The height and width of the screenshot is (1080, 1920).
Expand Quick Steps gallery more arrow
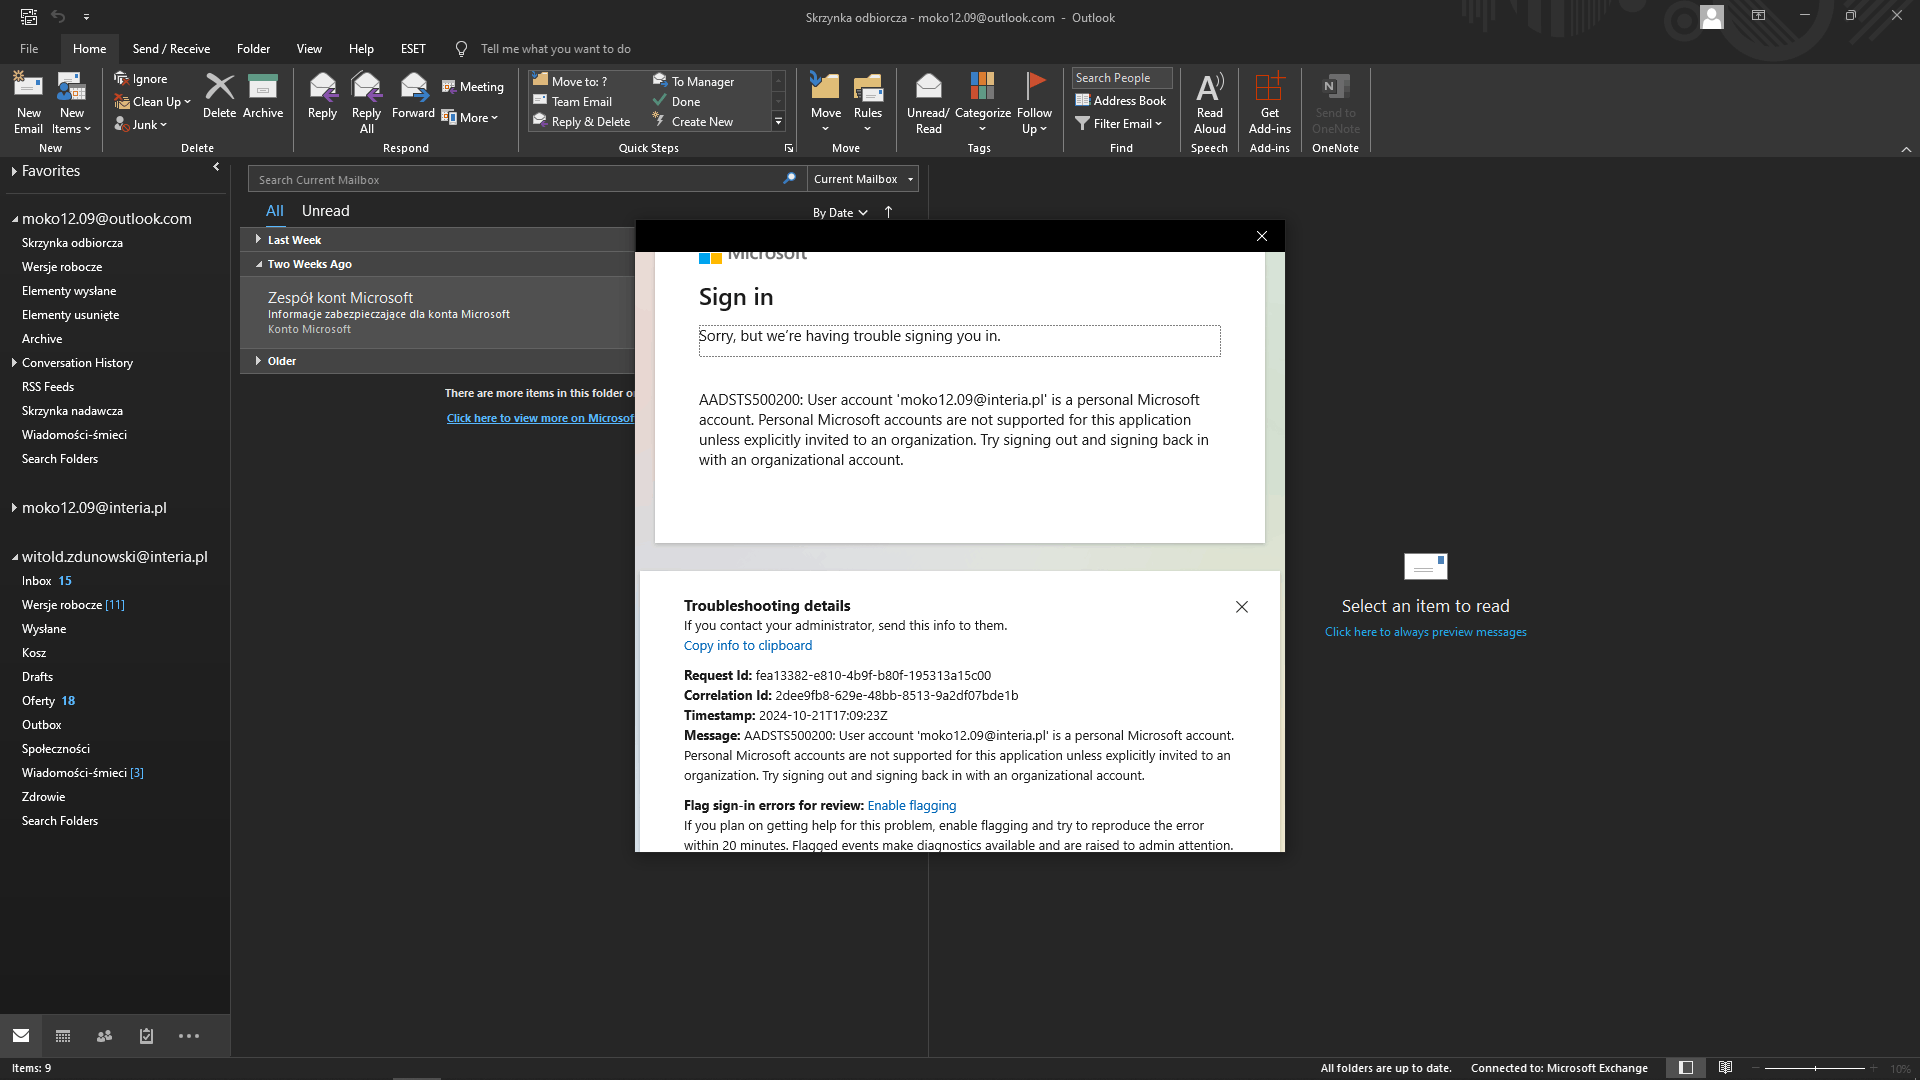(x=778, y=122)
